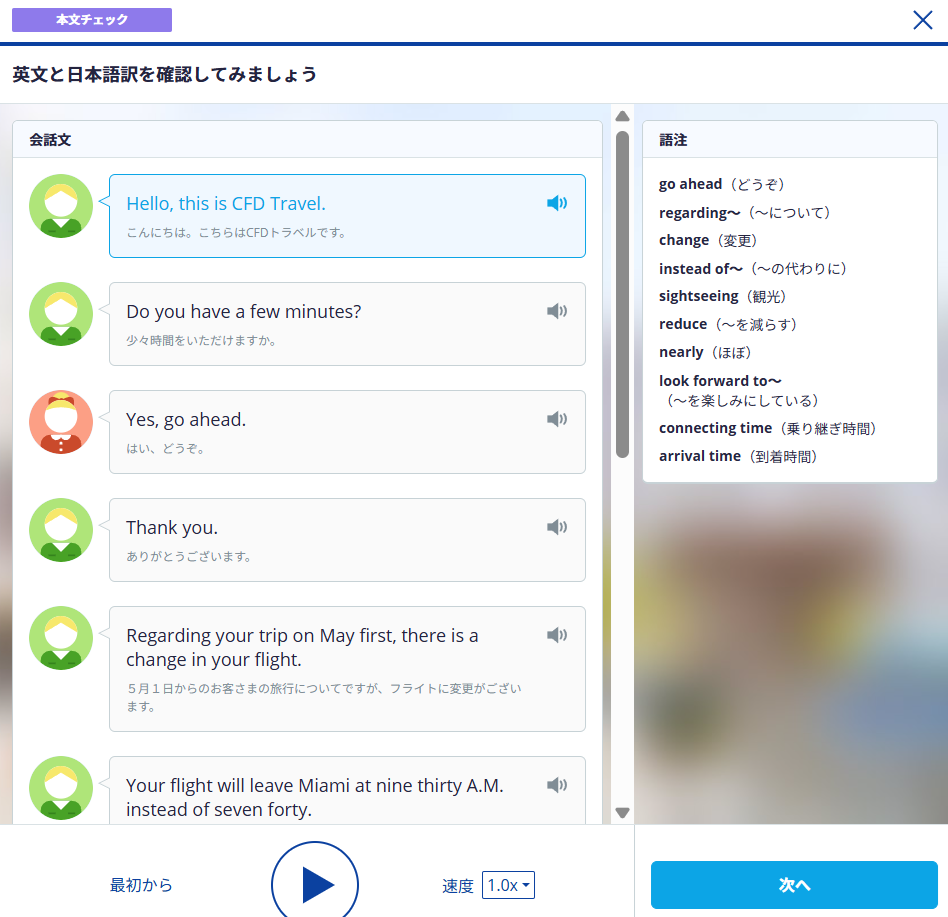The width and height of the screenshot is (948, 917).
Task: Click the scroll up arrow of conversation list
Action: pos(622,116)
